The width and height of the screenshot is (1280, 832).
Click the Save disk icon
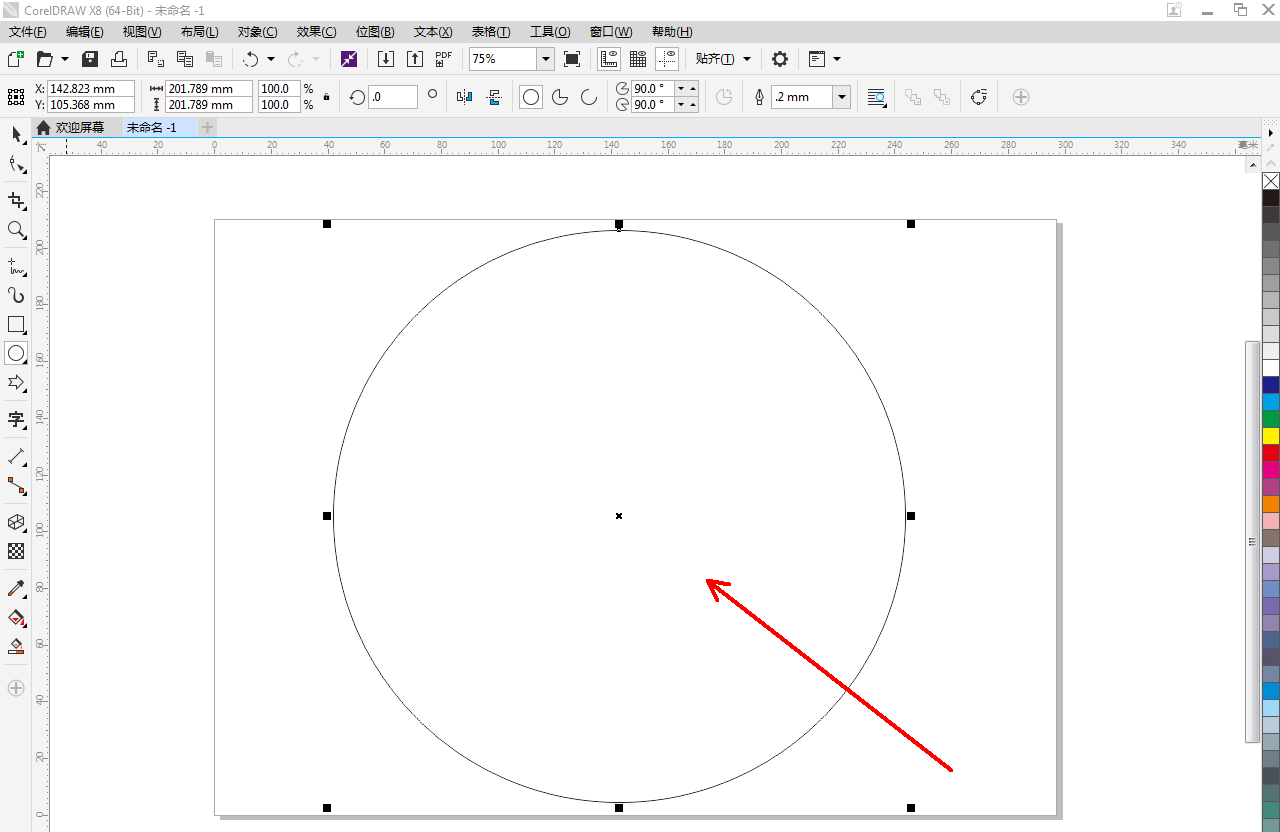(x=90, y=59)
